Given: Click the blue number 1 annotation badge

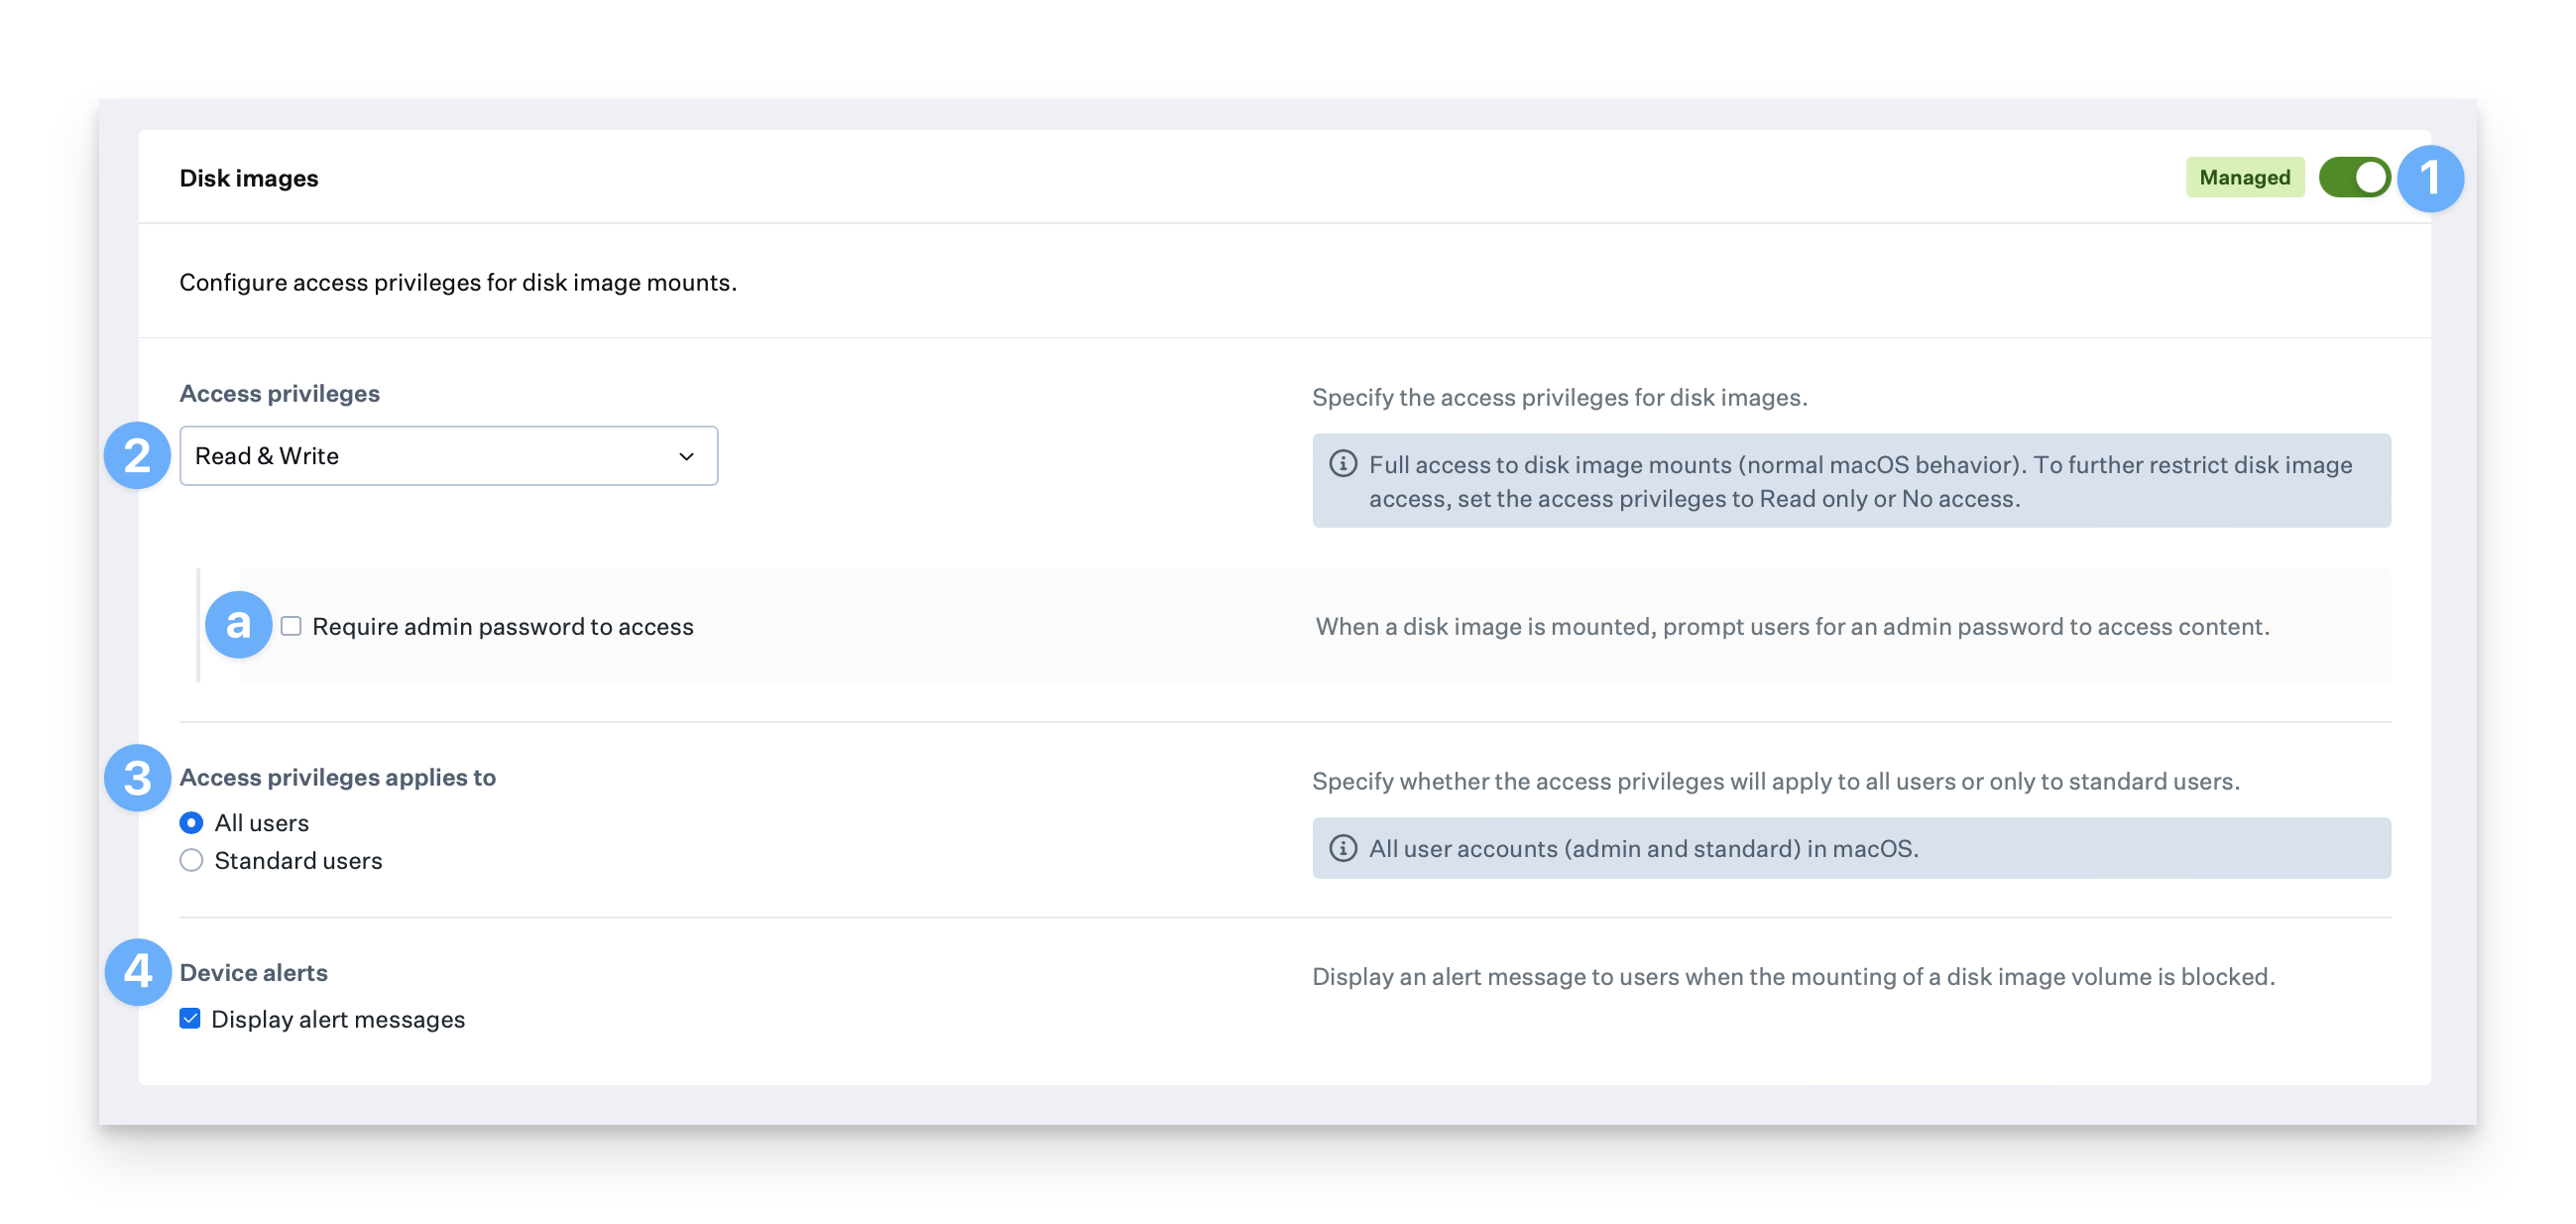Looking at the screenshot, I should [2430, 179].
